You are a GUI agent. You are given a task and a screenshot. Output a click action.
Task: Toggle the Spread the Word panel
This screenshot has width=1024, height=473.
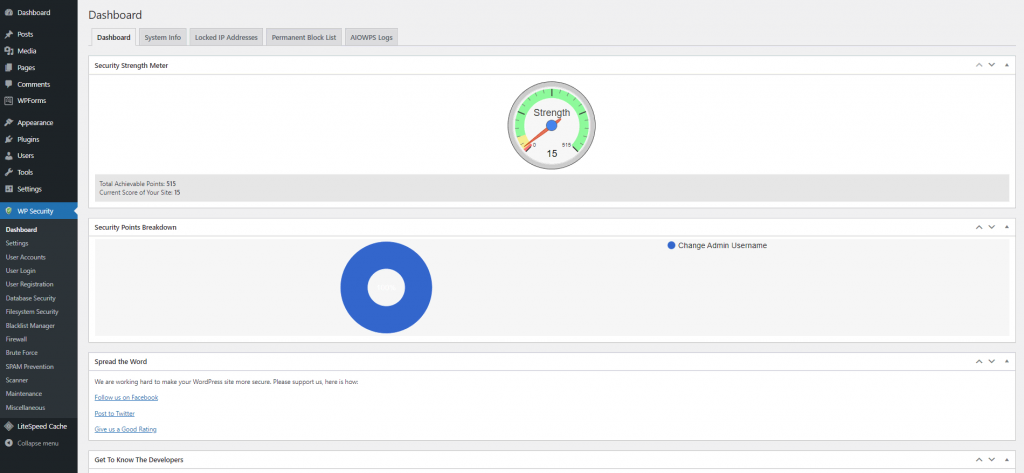(1005, 361)
